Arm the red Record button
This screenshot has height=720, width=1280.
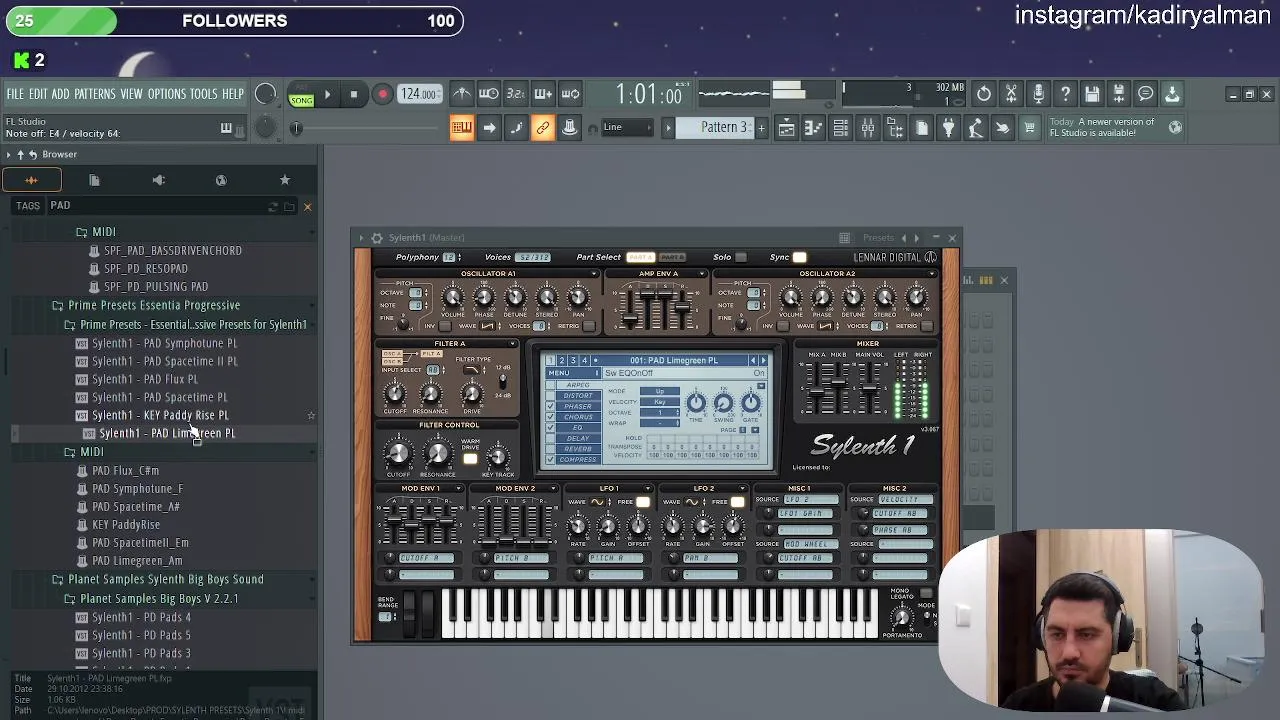click(382, 95)
